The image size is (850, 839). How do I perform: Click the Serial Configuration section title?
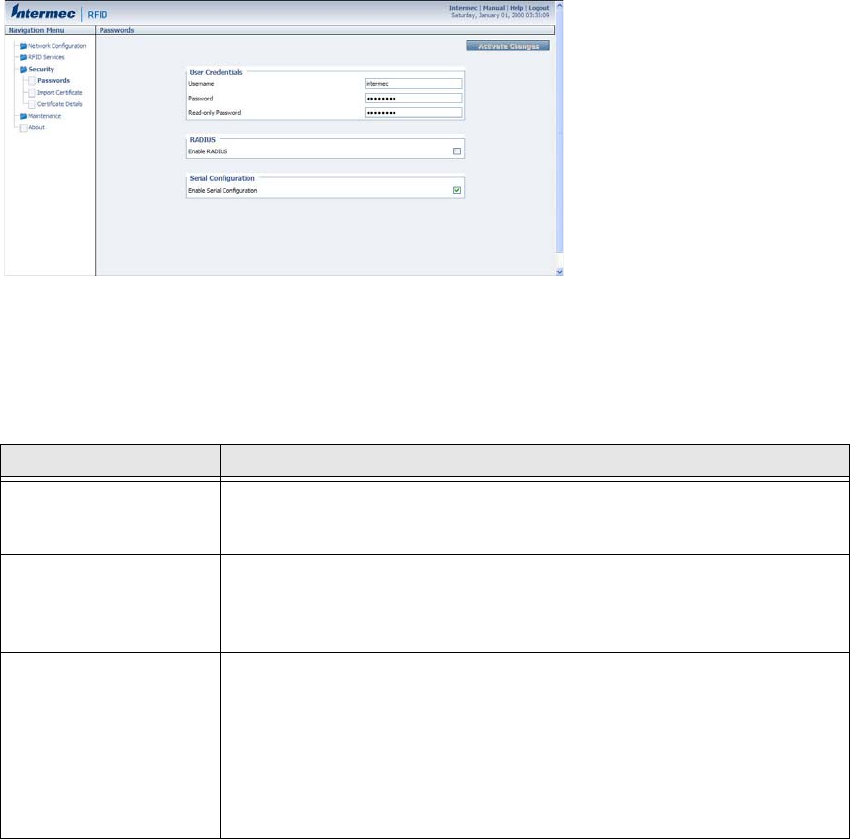point(222,178)
